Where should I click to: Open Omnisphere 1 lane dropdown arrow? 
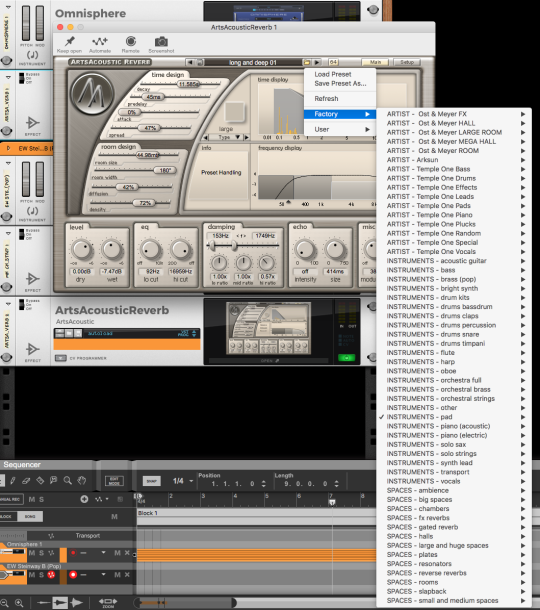point(103,552)
